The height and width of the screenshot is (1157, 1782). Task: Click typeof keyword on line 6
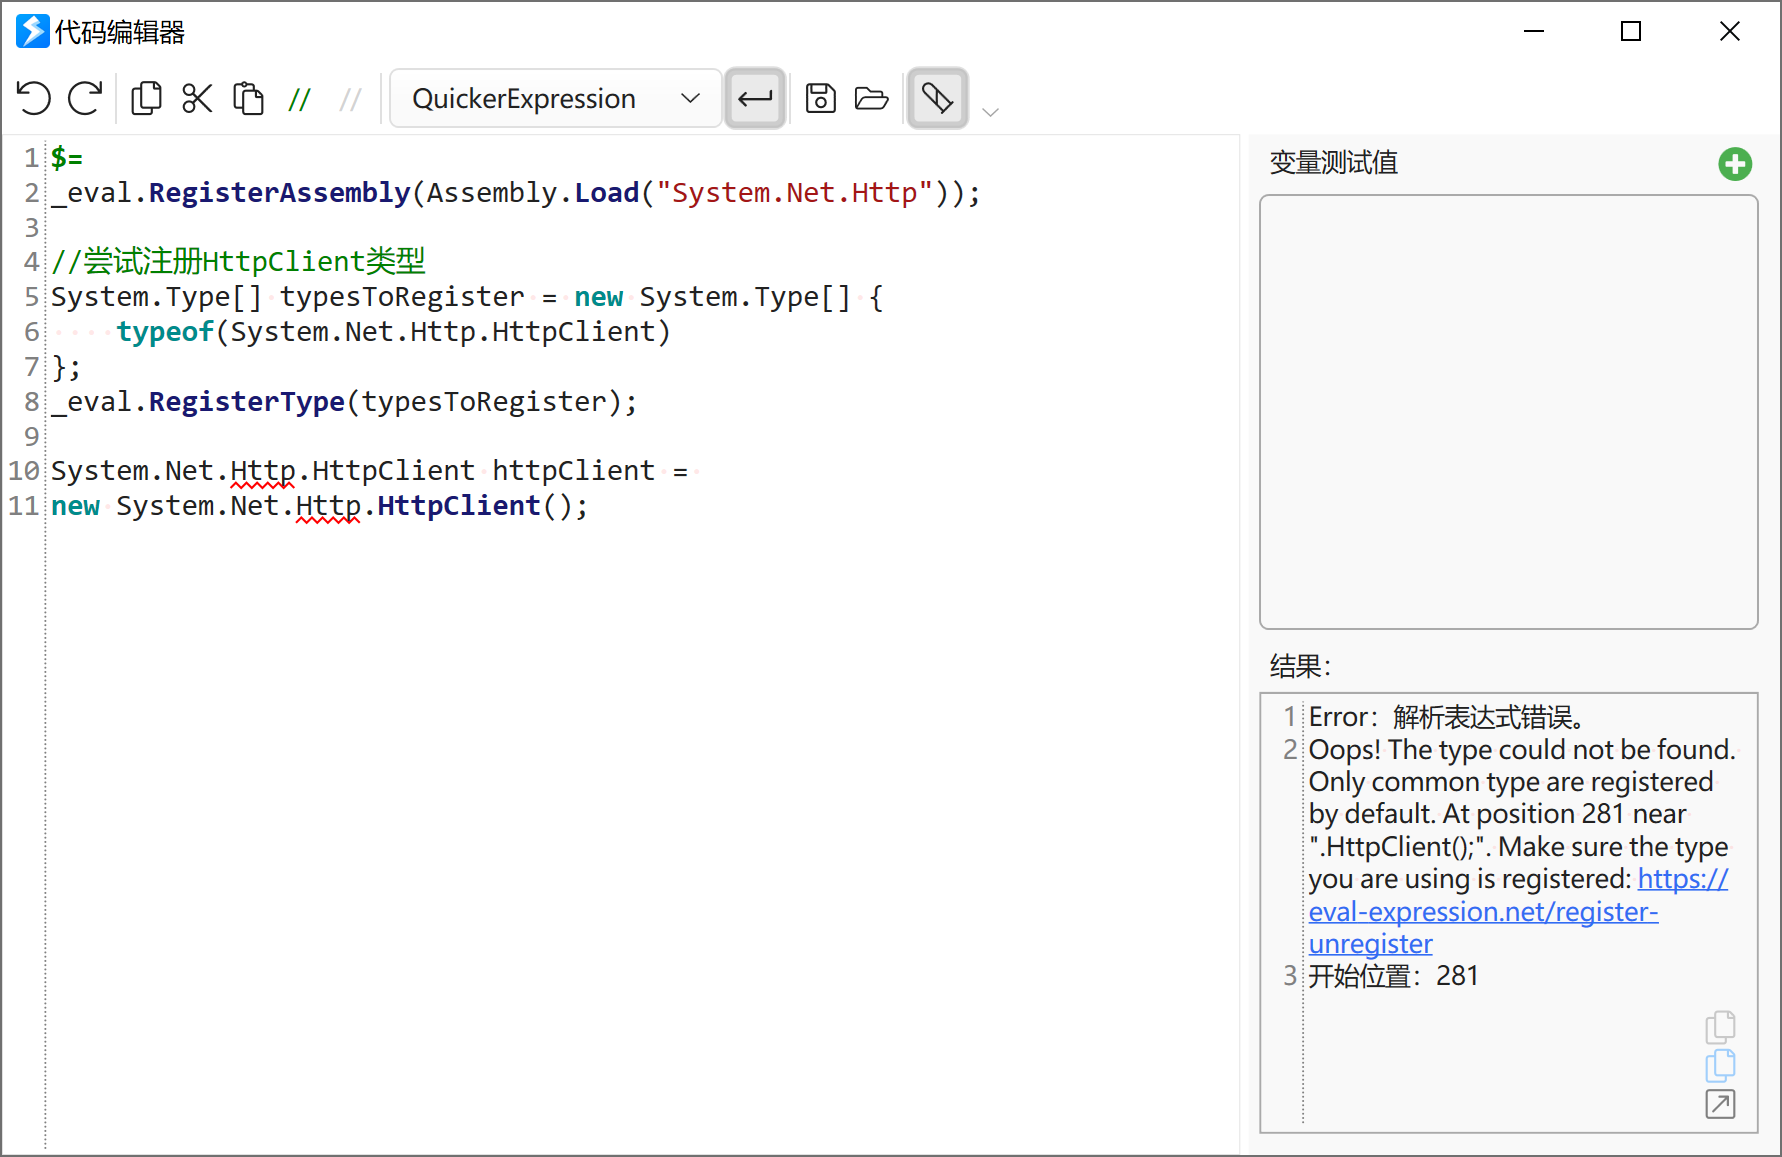[x=165, y=332]
